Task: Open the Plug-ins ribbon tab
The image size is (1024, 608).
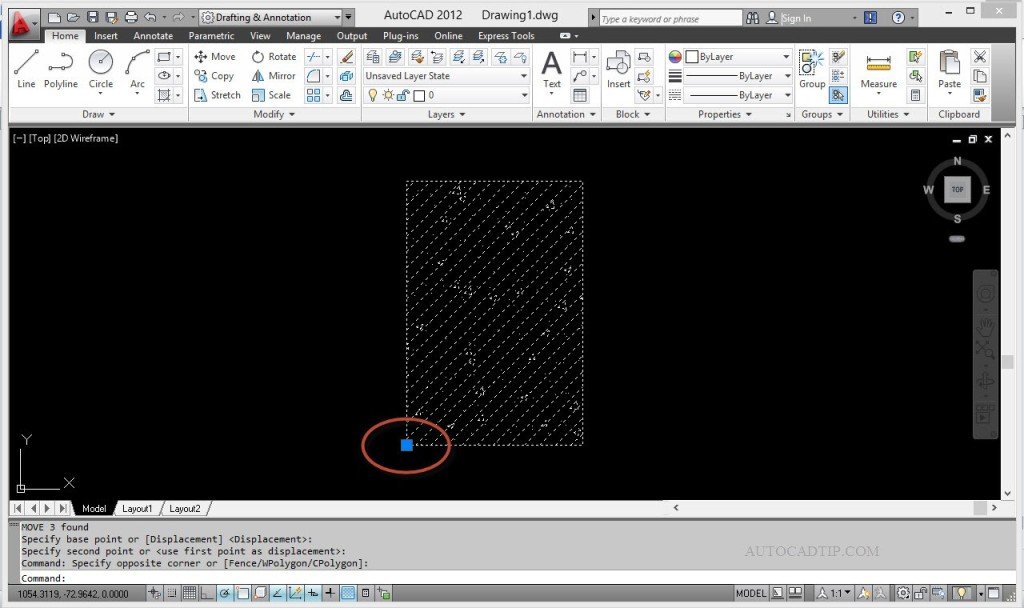Action: click(x=400, y=36)
